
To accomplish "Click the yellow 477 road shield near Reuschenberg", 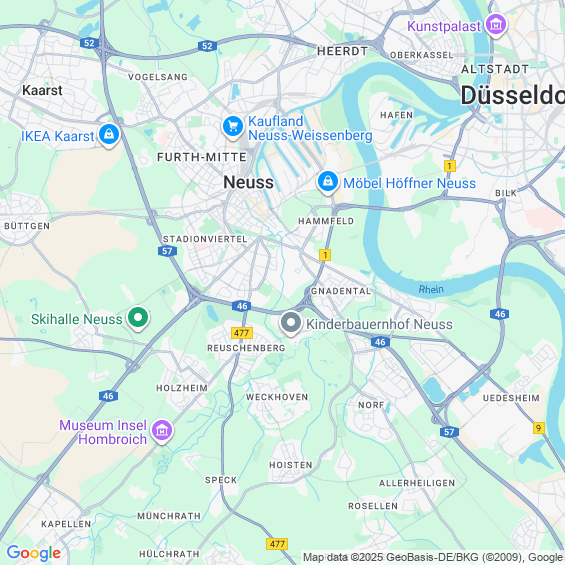I will coord(241,333).
